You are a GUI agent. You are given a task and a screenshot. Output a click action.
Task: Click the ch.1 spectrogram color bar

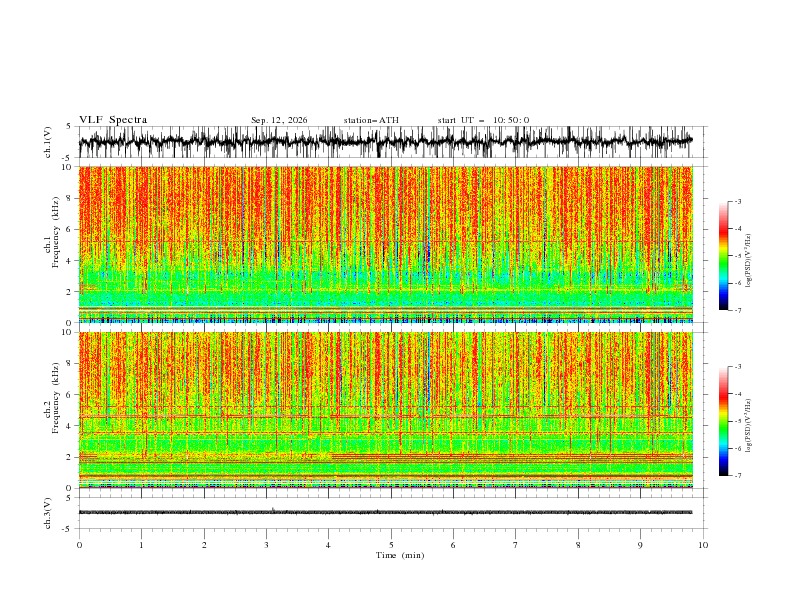click(723, 256)
